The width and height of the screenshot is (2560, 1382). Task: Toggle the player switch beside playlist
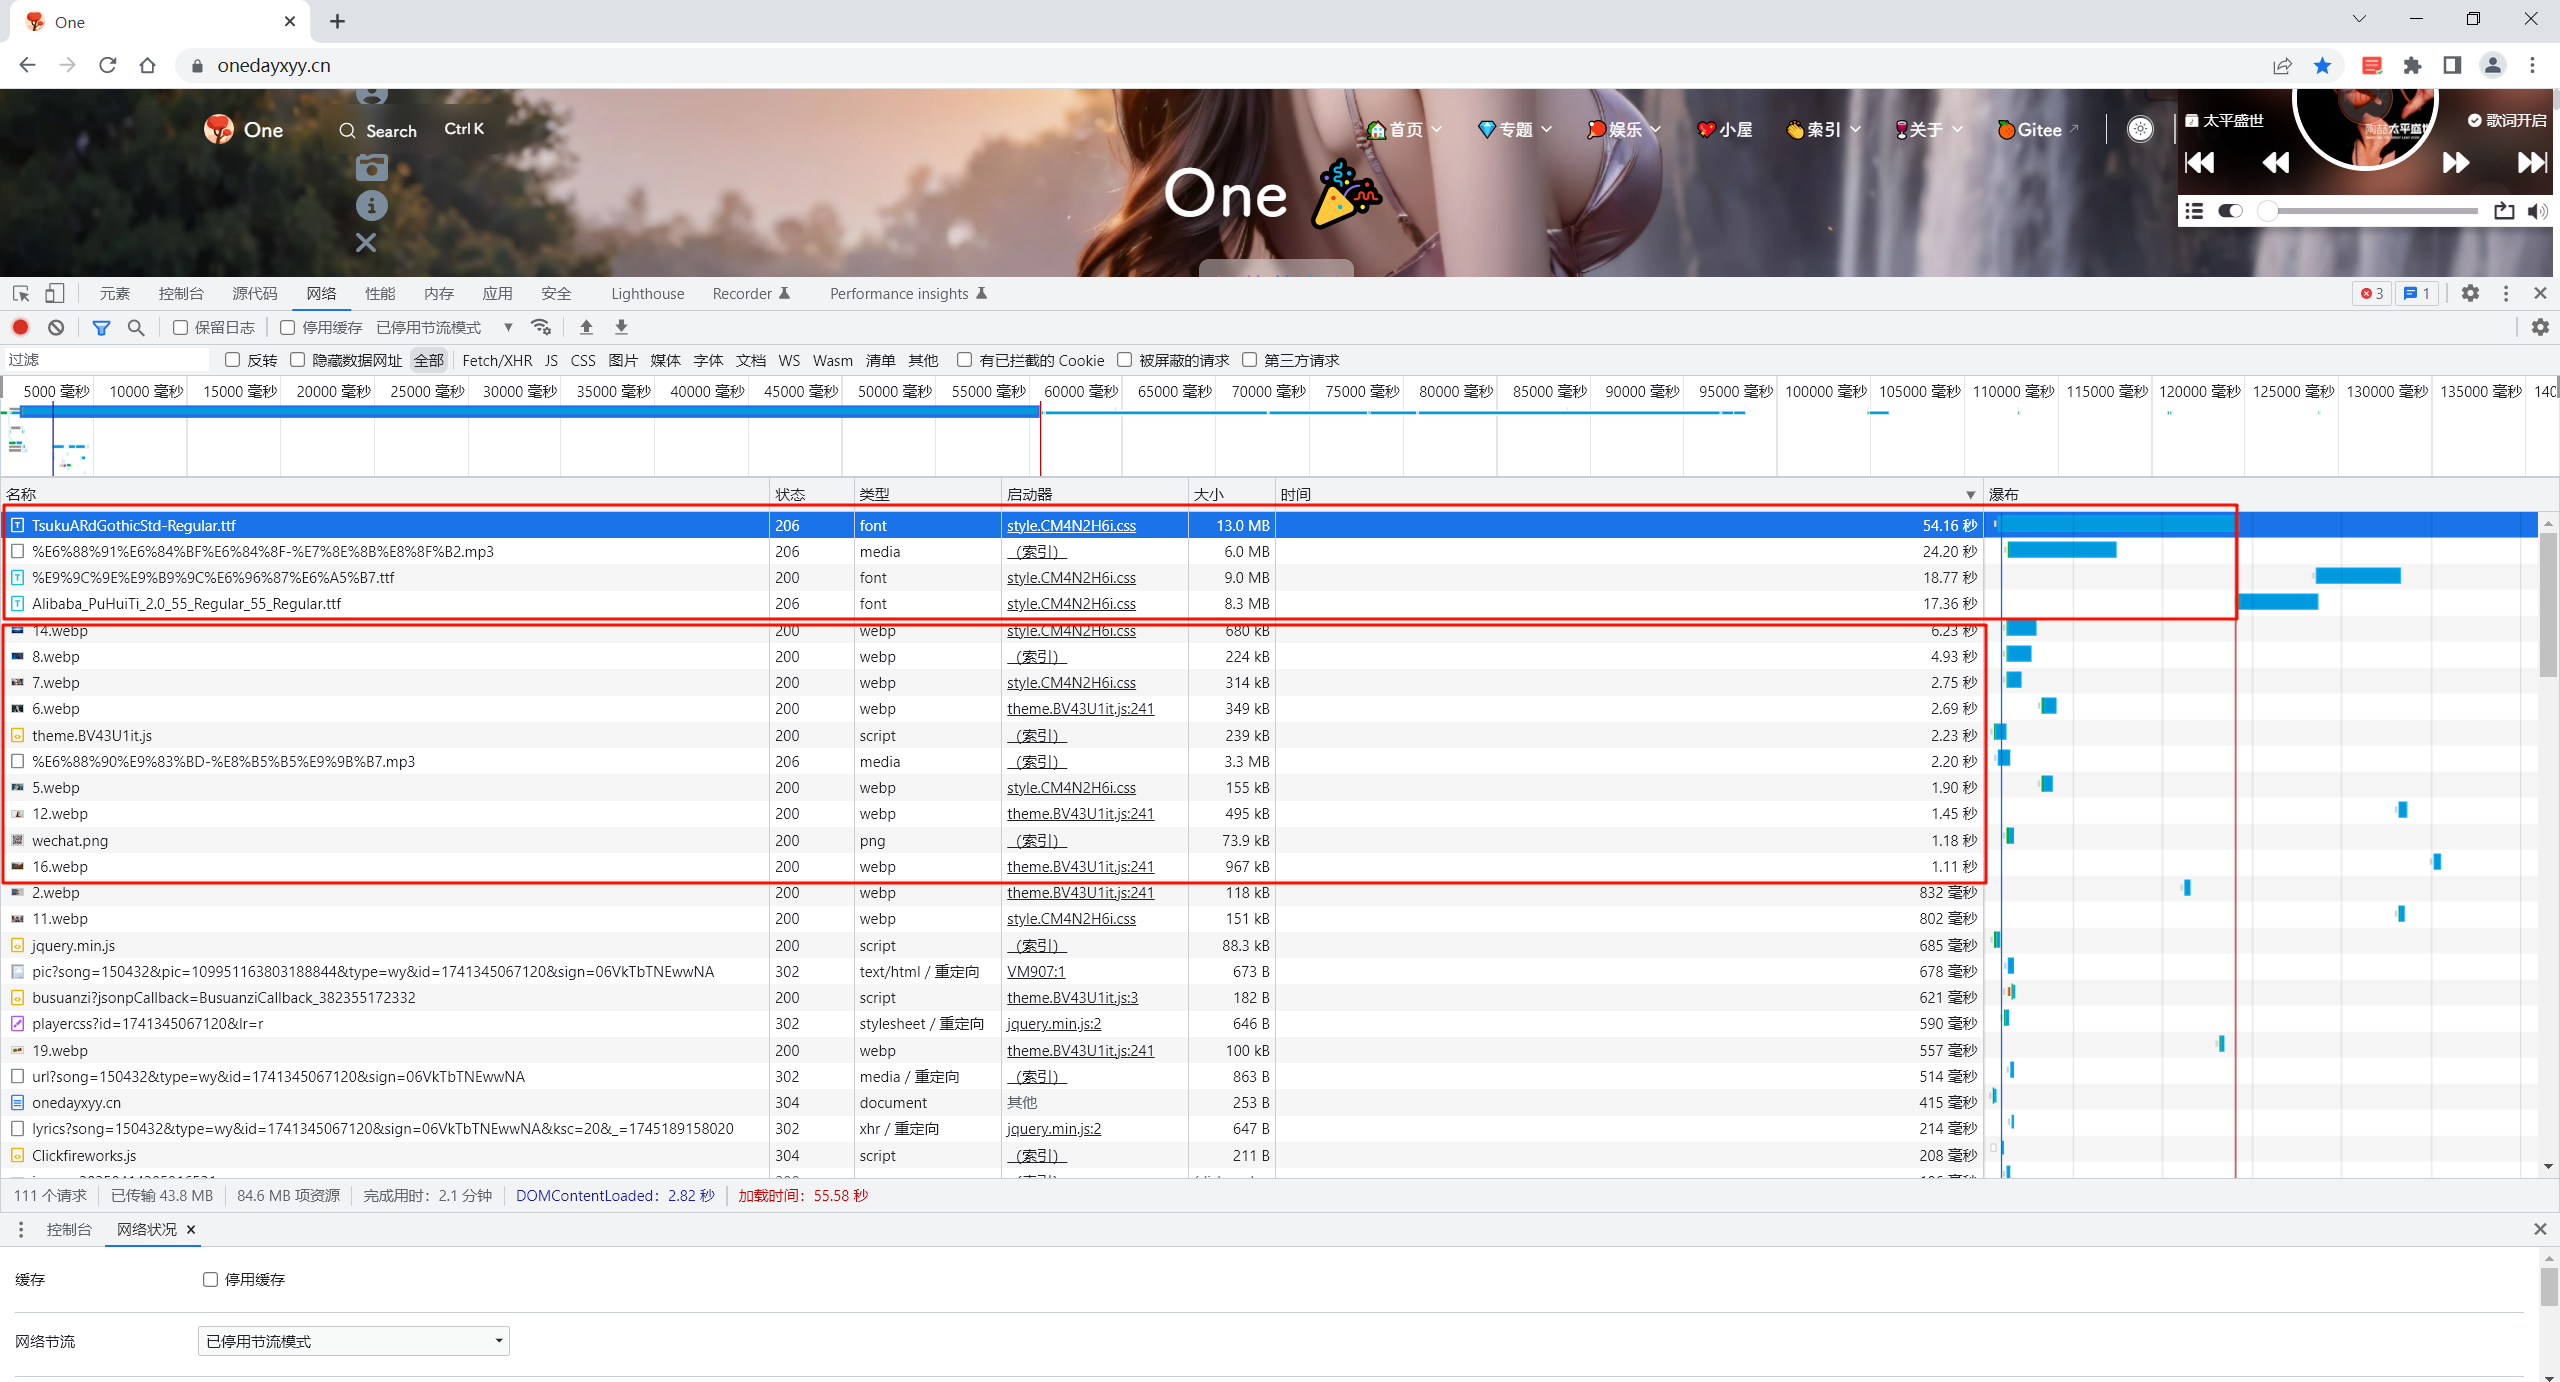coord(2230,211)
